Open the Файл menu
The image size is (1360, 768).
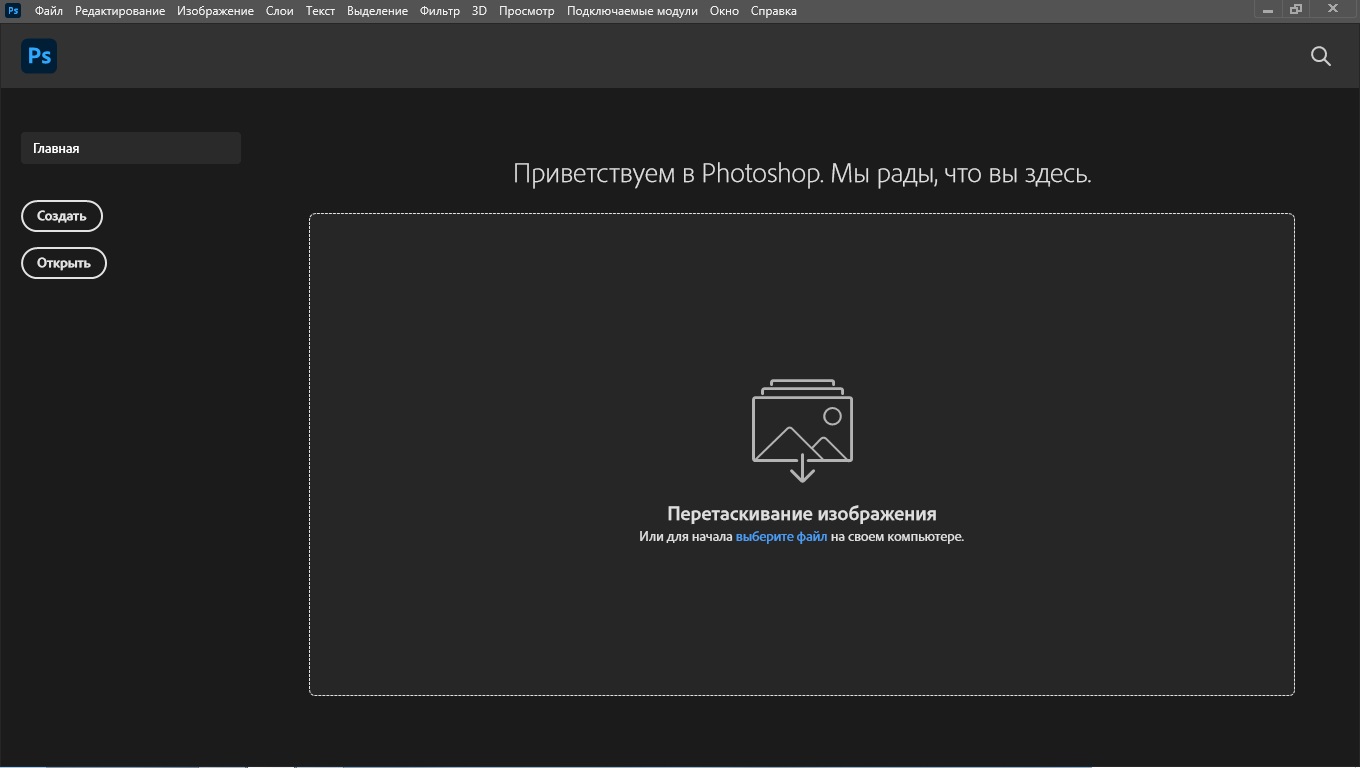48,11
